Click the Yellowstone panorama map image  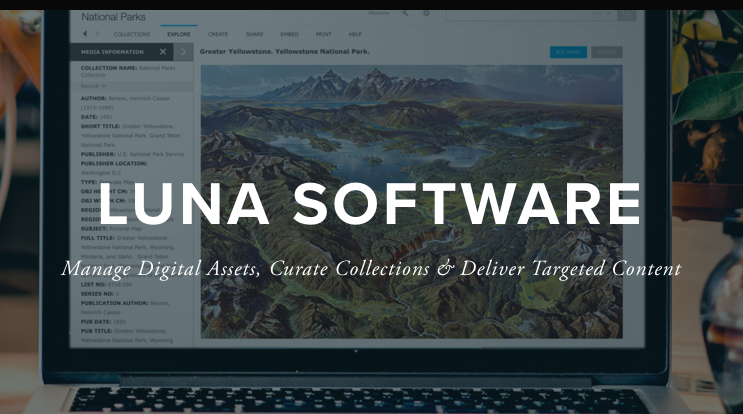(x=411, y=202)
